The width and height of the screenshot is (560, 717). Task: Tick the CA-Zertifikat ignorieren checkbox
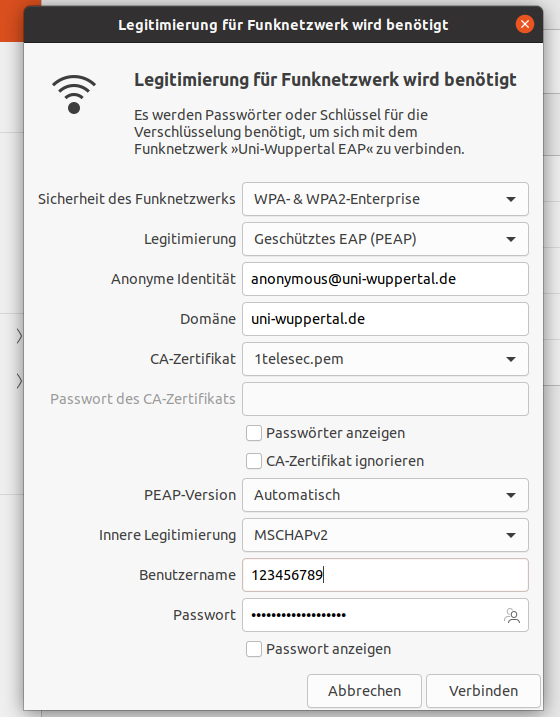click(254, 460)
